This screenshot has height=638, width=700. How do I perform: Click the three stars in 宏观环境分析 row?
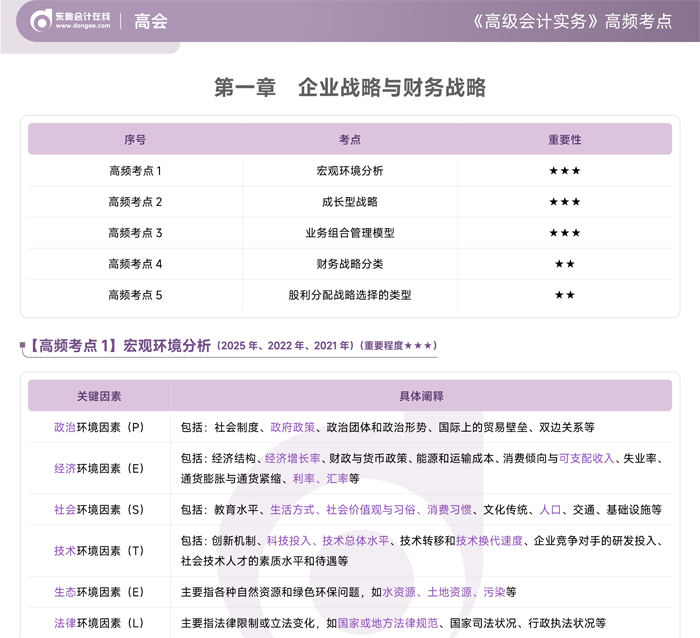click(564, 171)
